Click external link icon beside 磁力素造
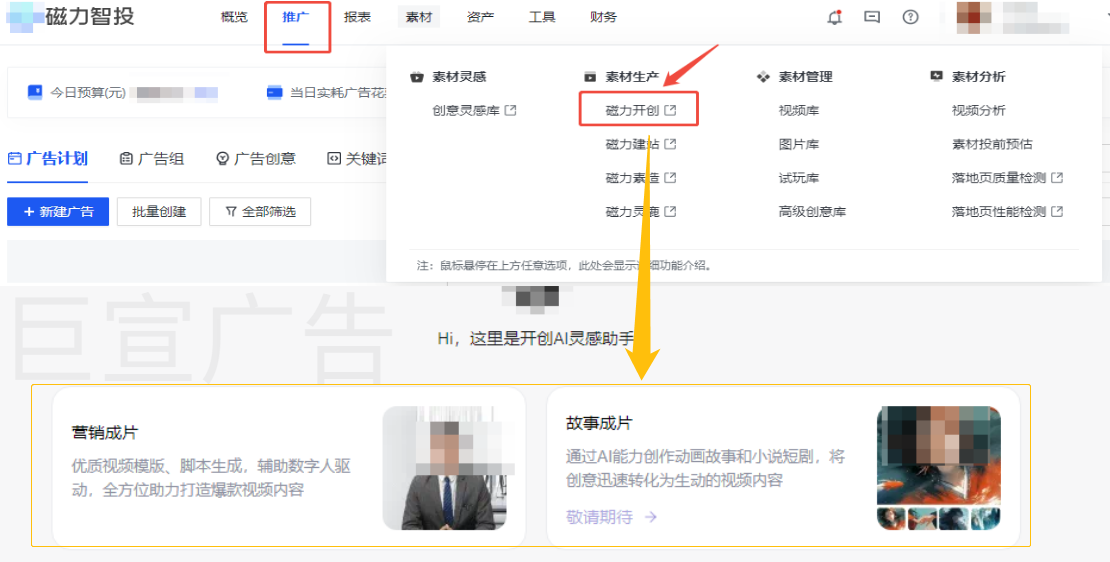Screen dimensions: 1110x562 tap(670, 178)
